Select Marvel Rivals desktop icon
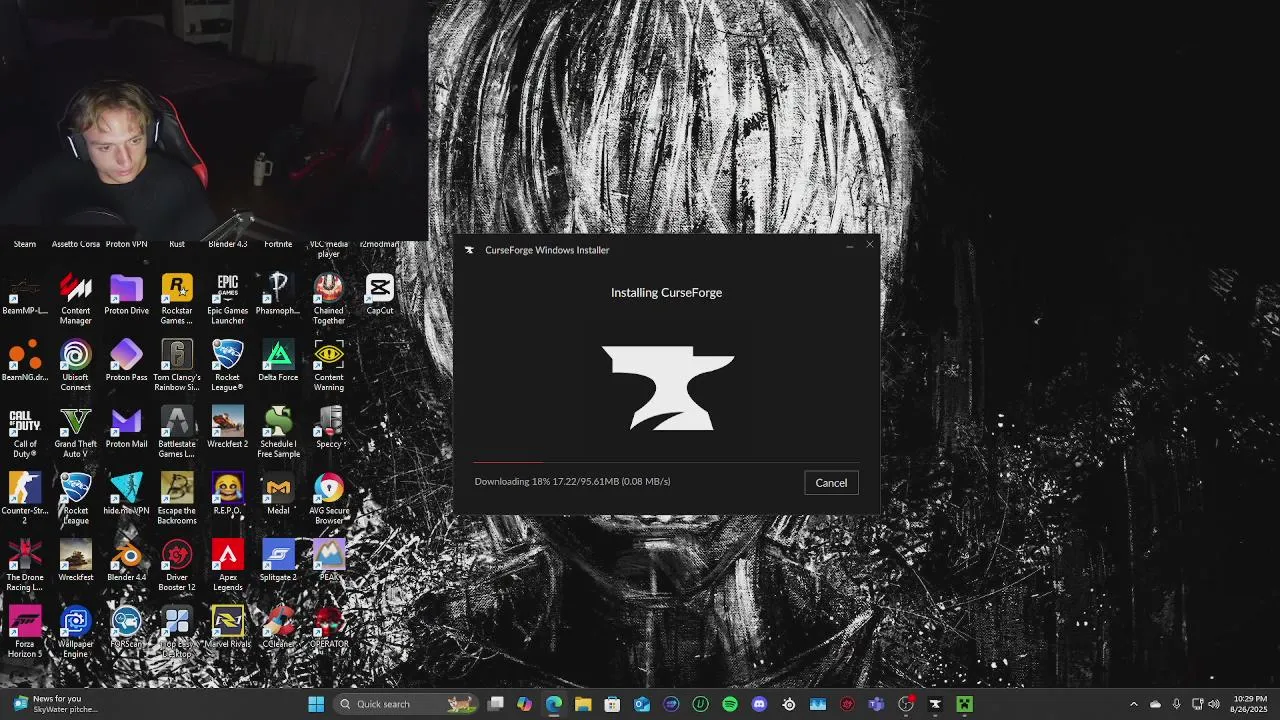This screenshot has width=1280, height=720. [x=228, y=628]
